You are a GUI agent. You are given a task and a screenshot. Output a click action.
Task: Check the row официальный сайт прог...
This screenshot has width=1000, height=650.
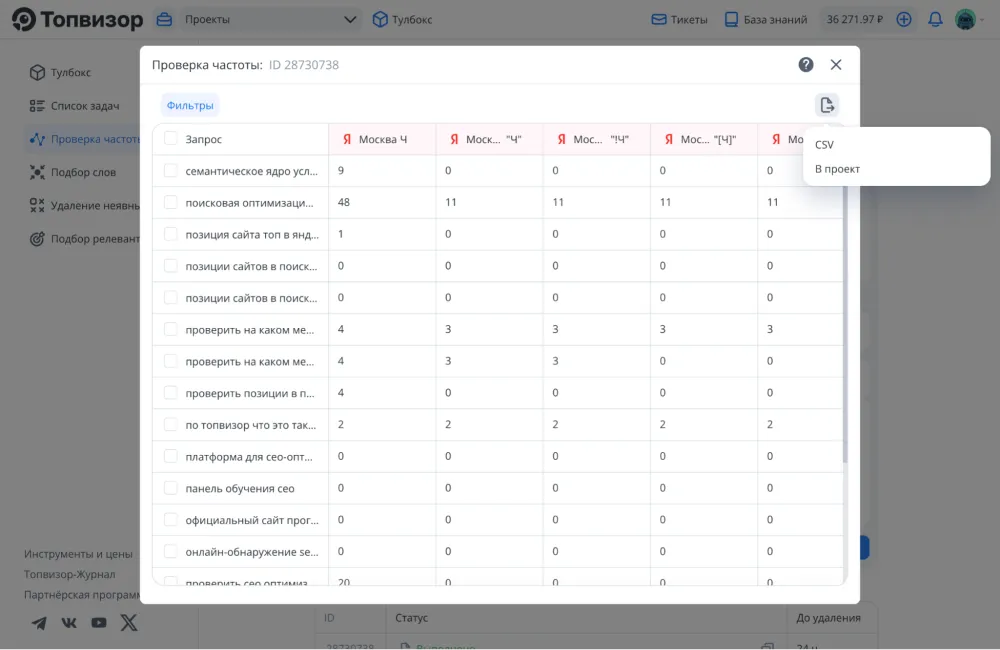click(x=170, y=519)
